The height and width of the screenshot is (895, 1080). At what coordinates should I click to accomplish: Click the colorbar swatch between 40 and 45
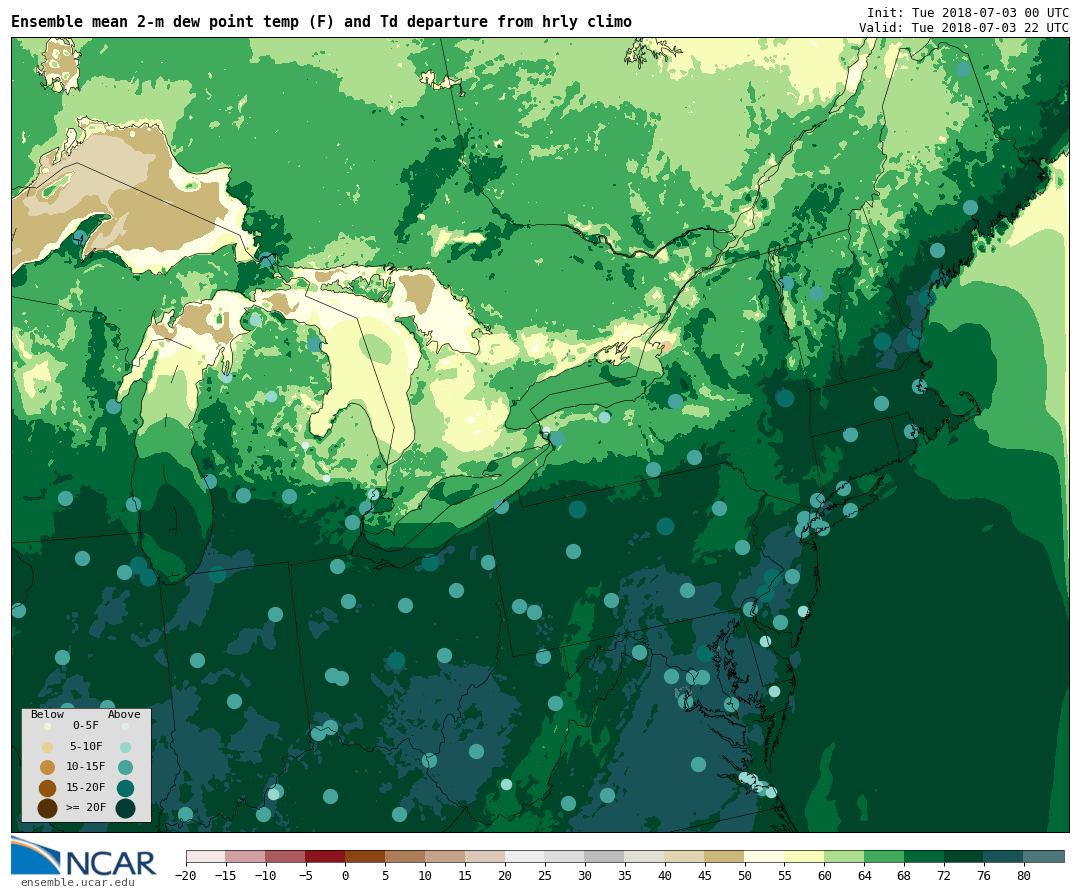coord(685,856)
